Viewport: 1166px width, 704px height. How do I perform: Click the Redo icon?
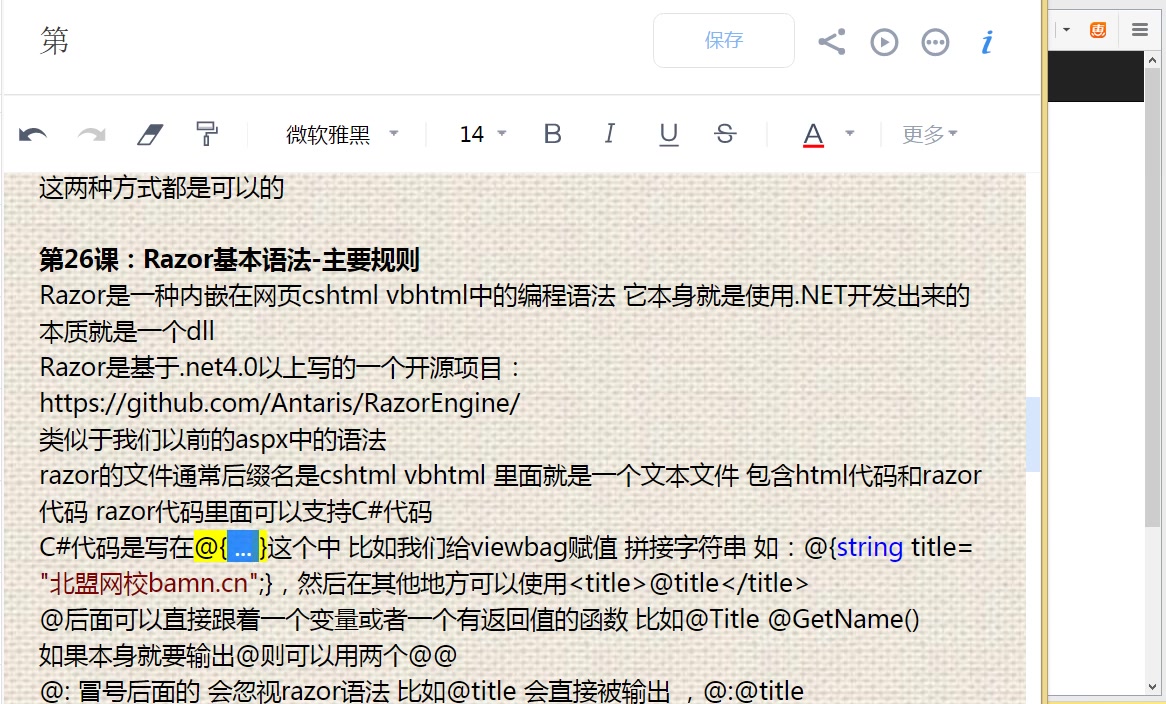point(91,132)
